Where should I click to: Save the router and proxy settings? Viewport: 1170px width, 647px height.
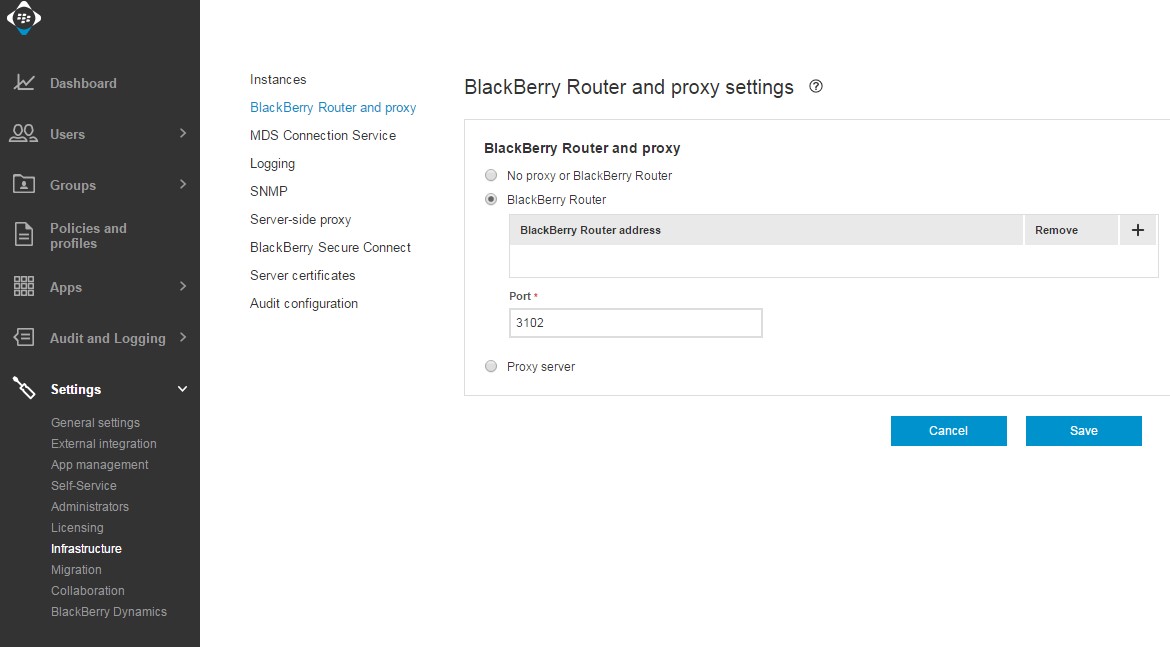[1083, 431]
